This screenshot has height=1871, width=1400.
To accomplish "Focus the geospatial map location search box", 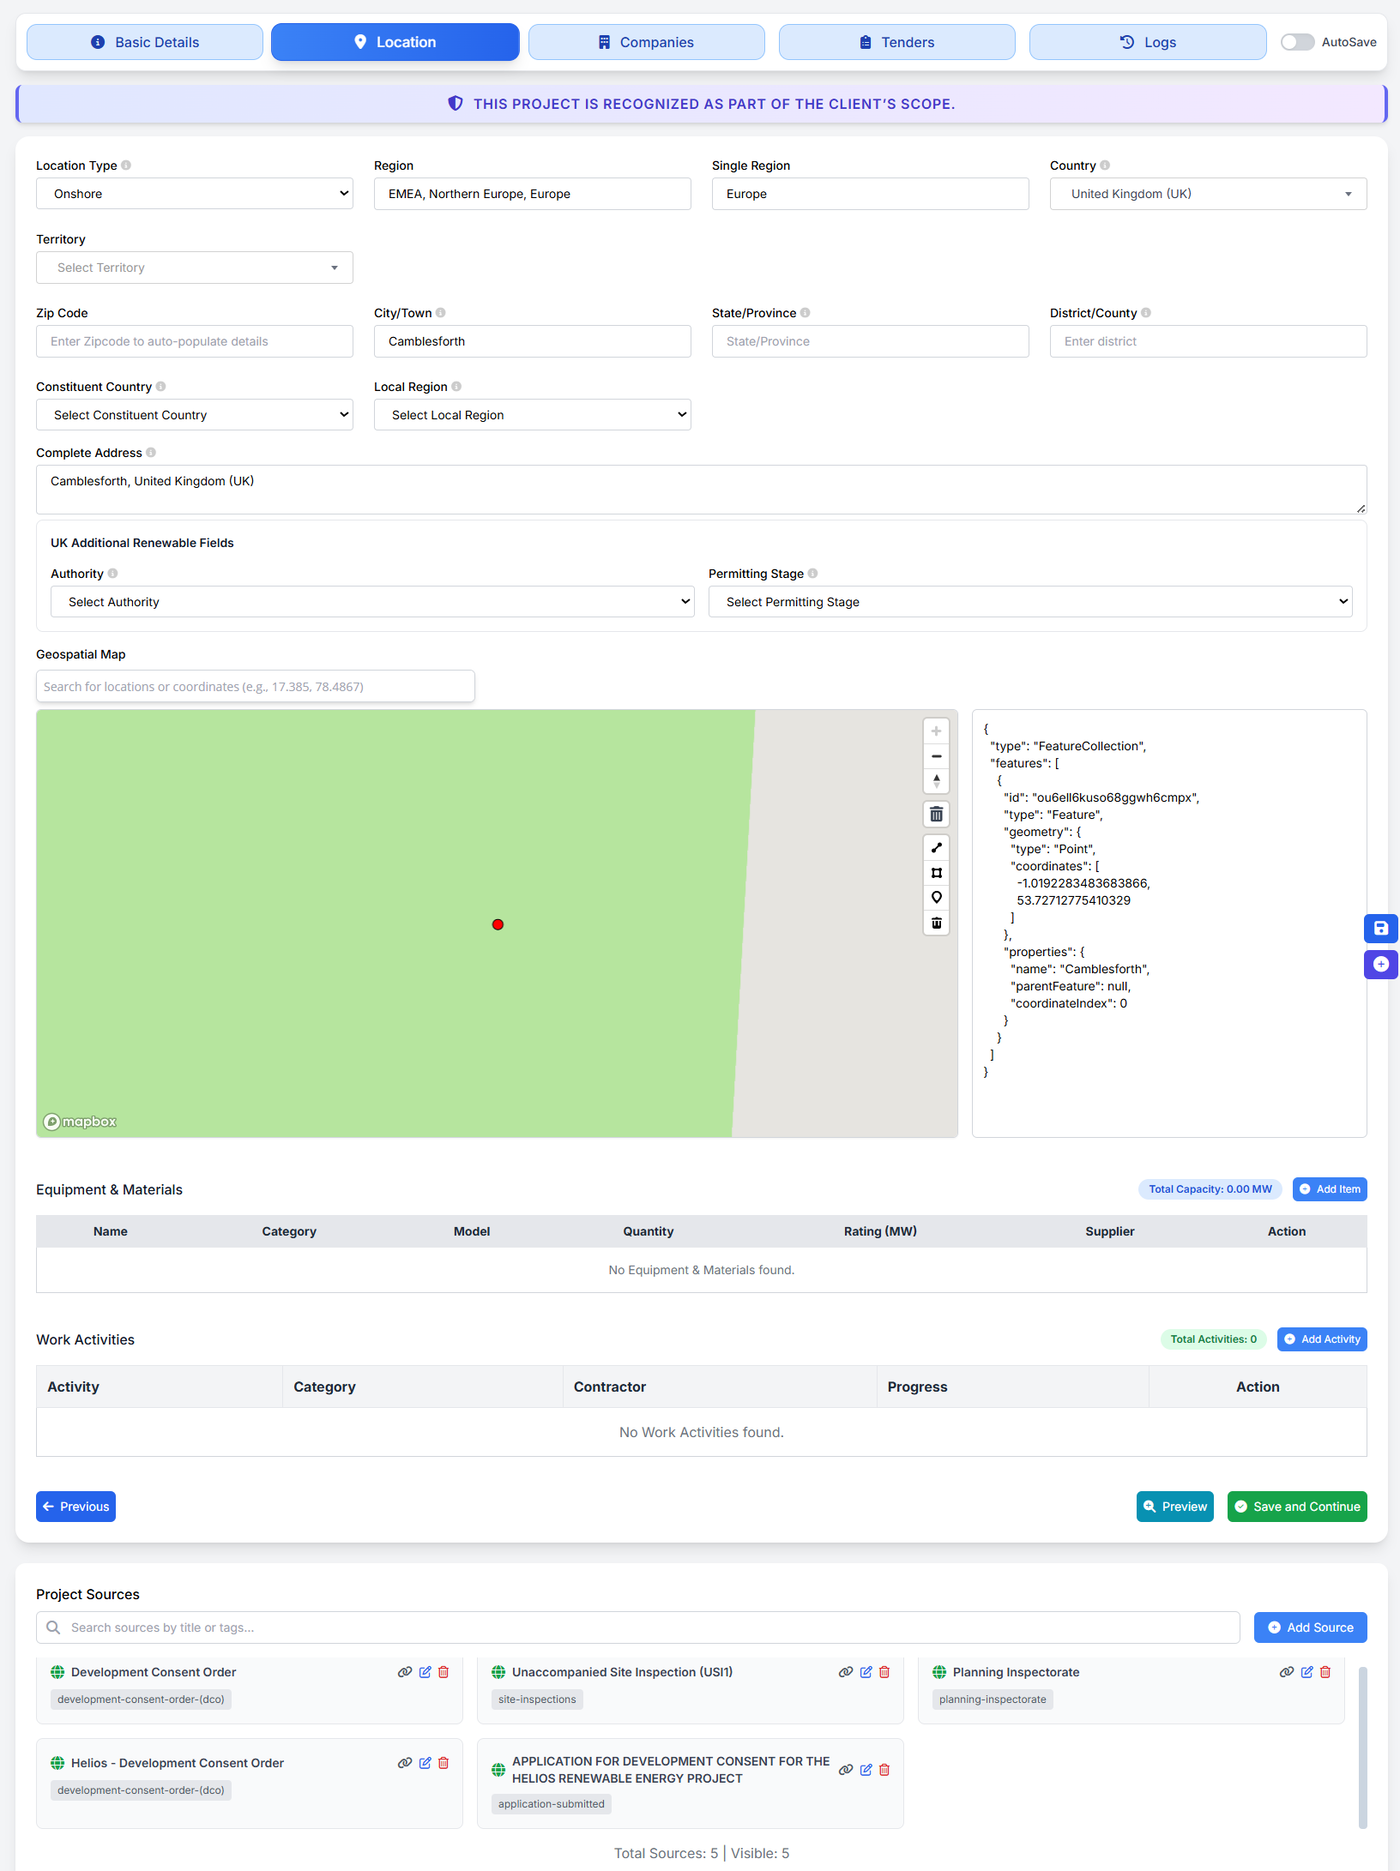I will [x=255, y=687].
